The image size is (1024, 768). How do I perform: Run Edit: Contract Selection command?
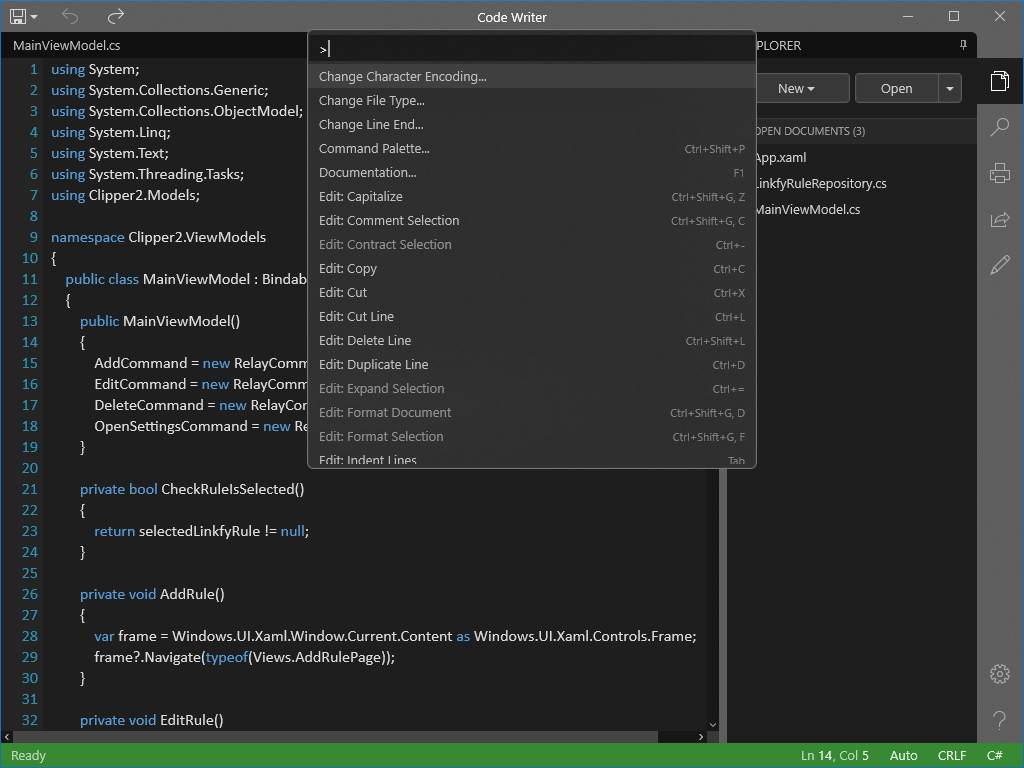[532, 245]
